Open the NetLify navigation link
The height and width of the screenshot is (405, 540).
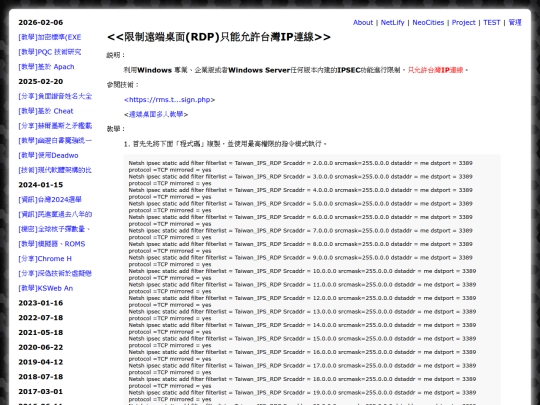click(x=392, y=22)
